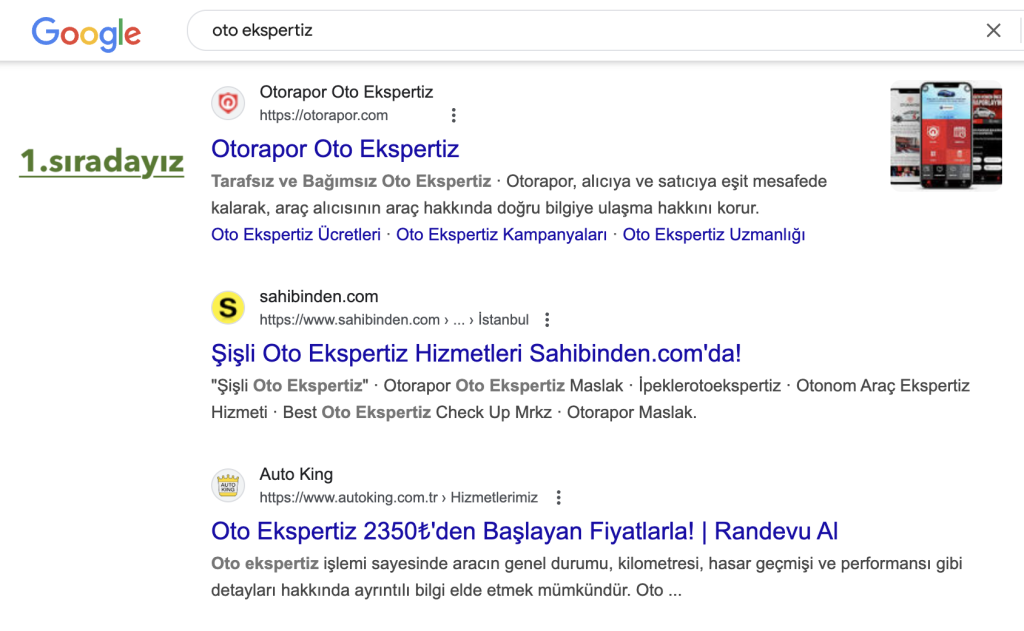The height and width of the screenshot is (631, 1024).
Task: Click the Auto King favicon
Action: 228,486
